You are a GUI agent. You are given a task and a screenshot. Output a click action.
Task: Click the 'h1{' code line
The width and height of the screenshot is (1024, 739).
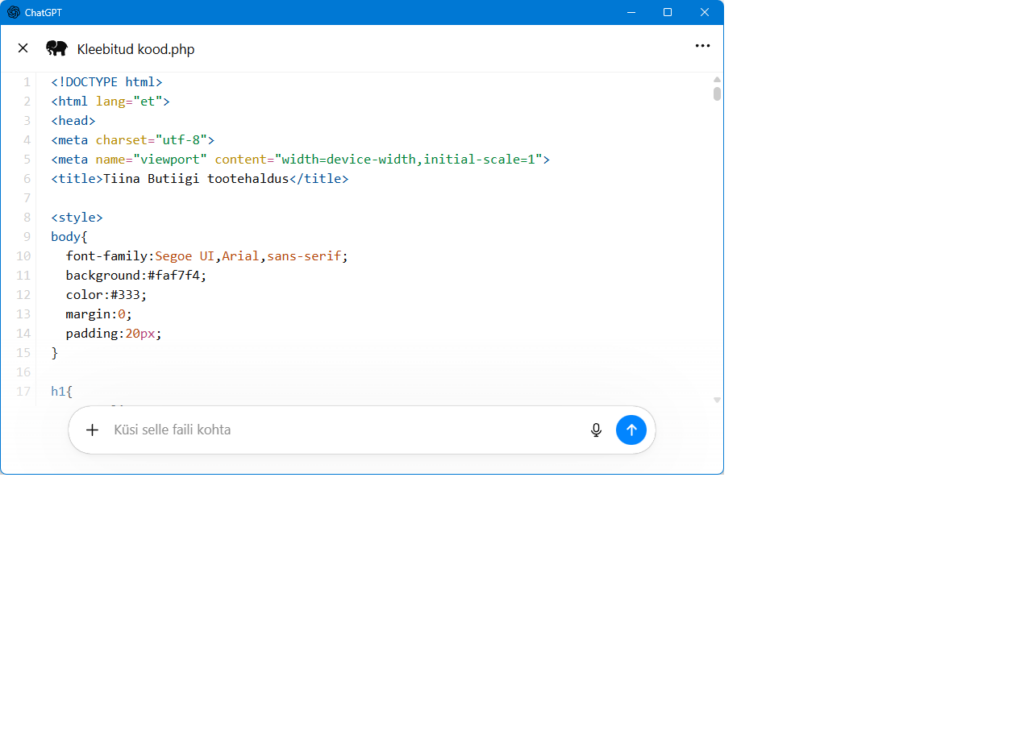click(x=62, y=392)
